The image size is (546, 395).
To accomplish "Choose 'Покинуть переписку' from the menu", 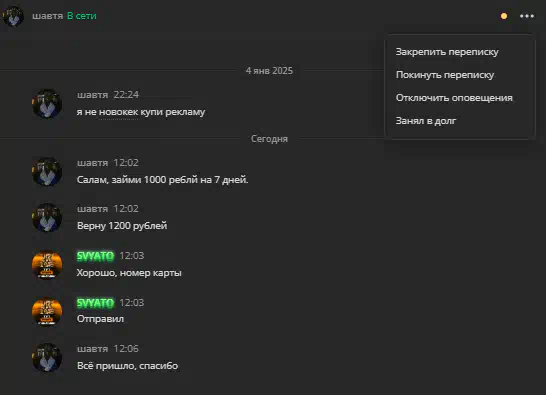I will 445,75.
